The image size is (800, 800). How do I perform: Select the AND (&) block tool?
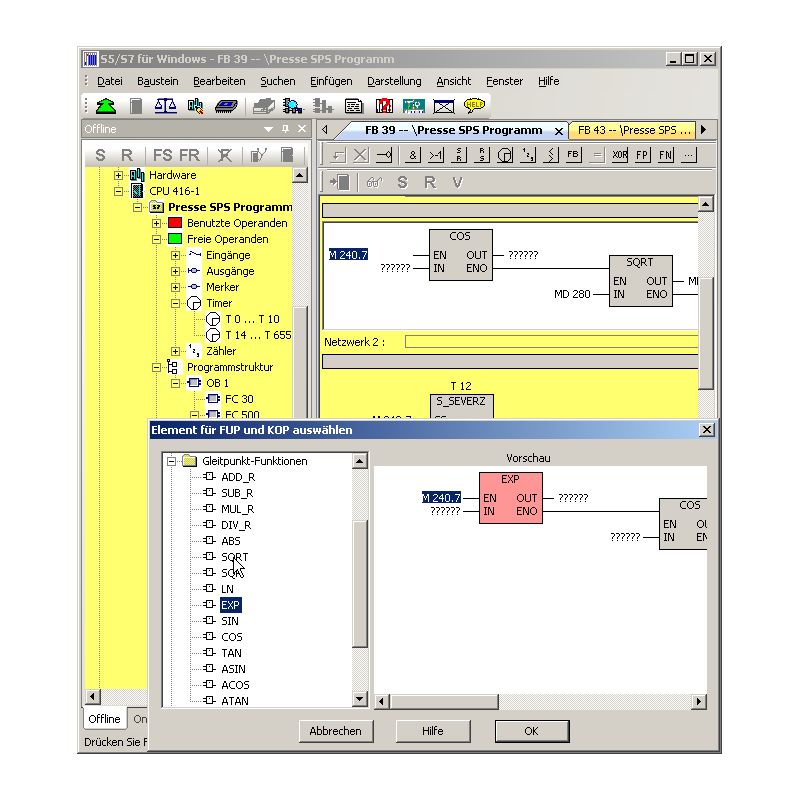[413, 155]
